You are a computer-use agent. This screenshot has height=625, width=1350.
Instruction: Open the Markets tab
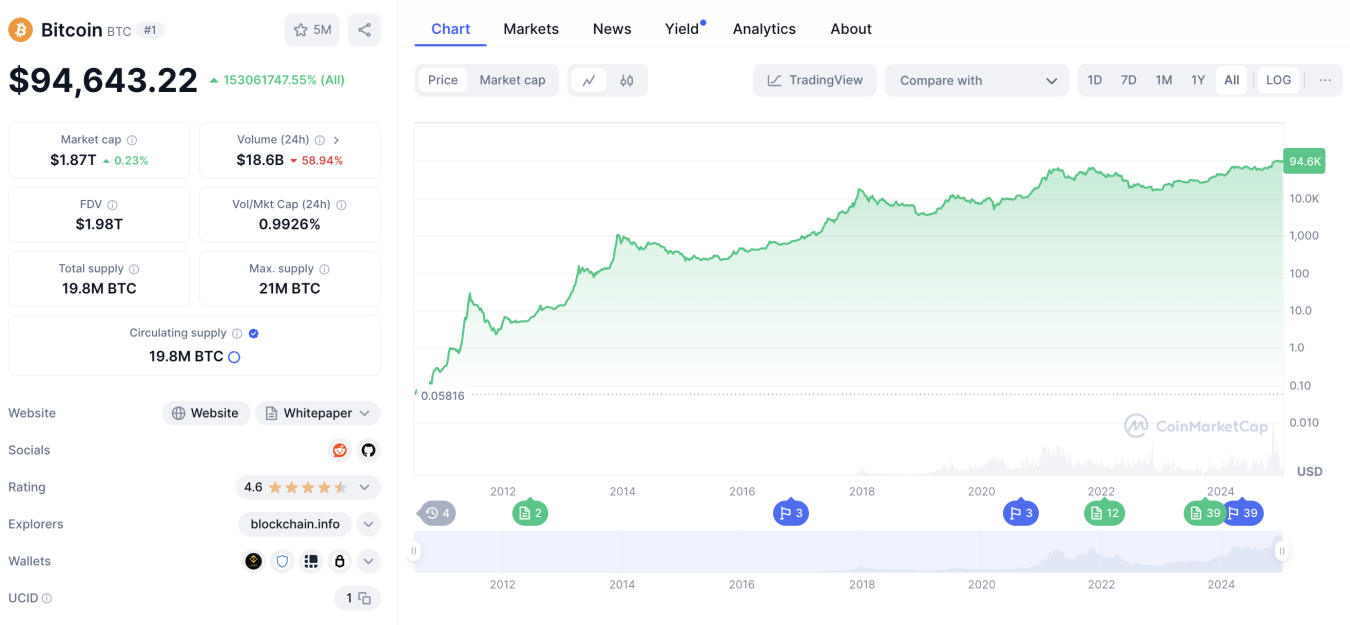click(531, 29)
